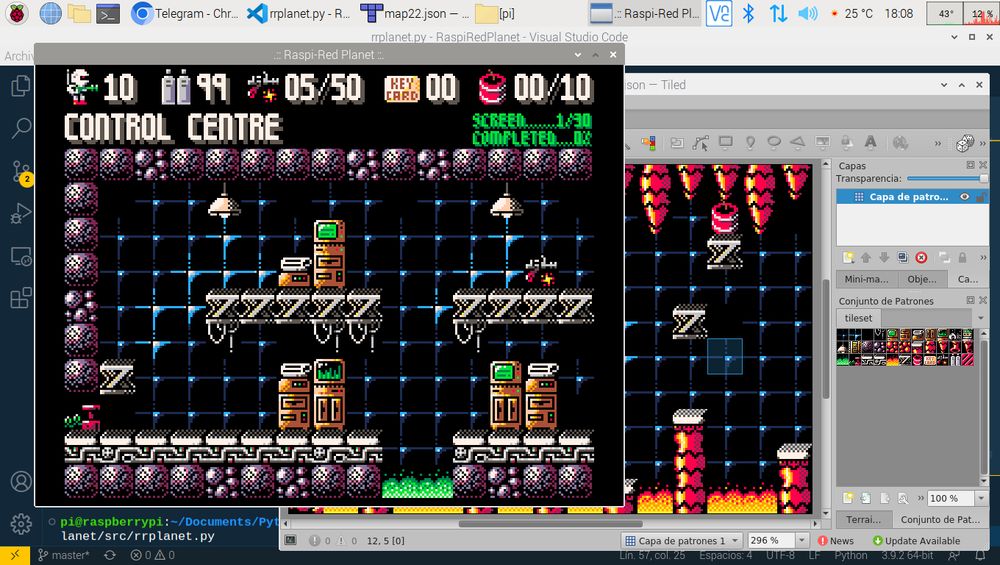
Task: Open the tileset zoom 100 % dropdown
Action: 982,498
